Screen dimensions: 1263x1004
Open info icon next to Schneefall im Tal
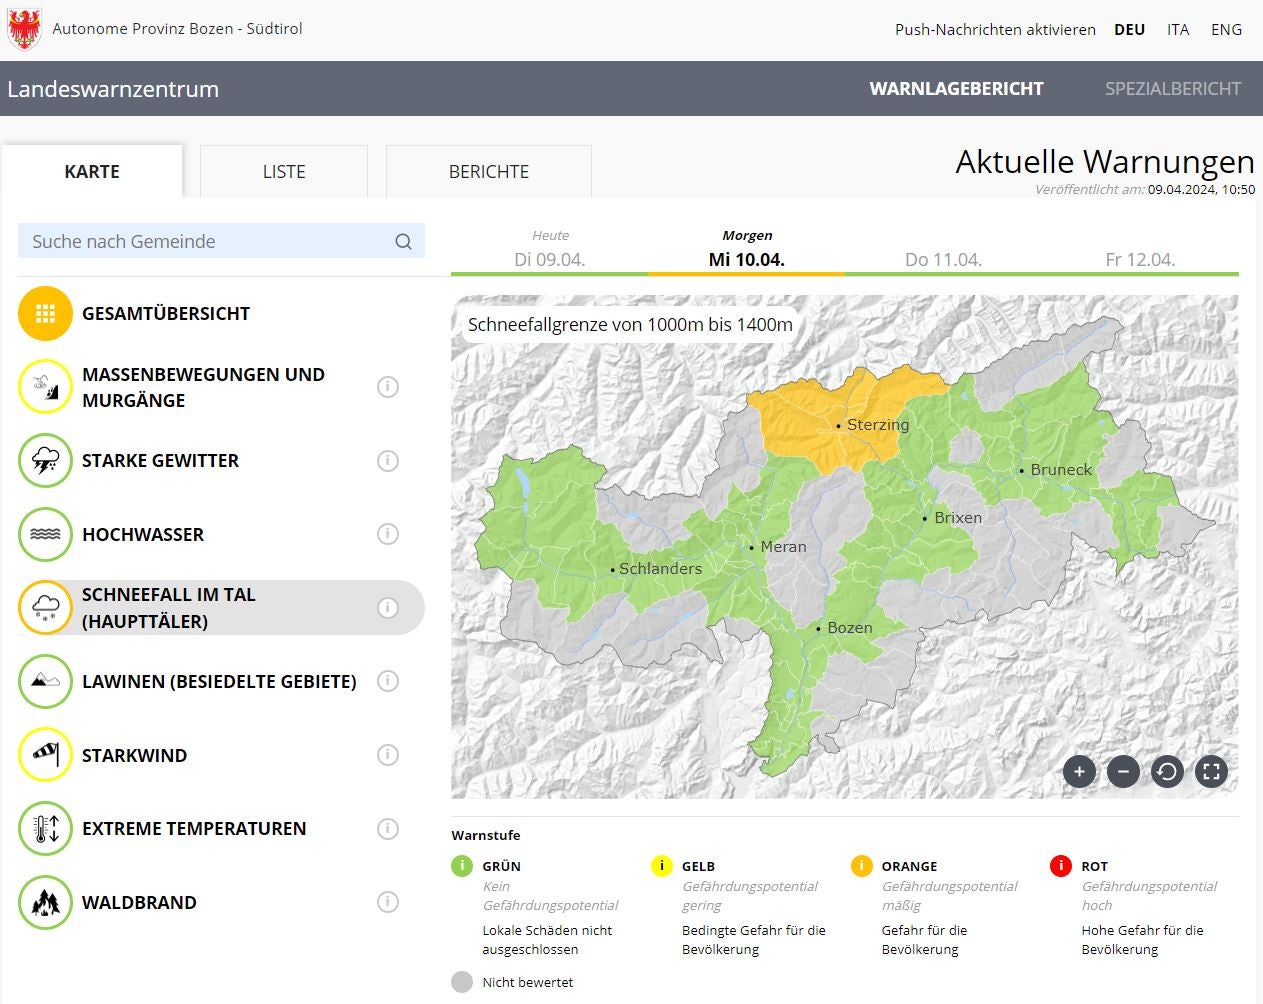point(388,608)
